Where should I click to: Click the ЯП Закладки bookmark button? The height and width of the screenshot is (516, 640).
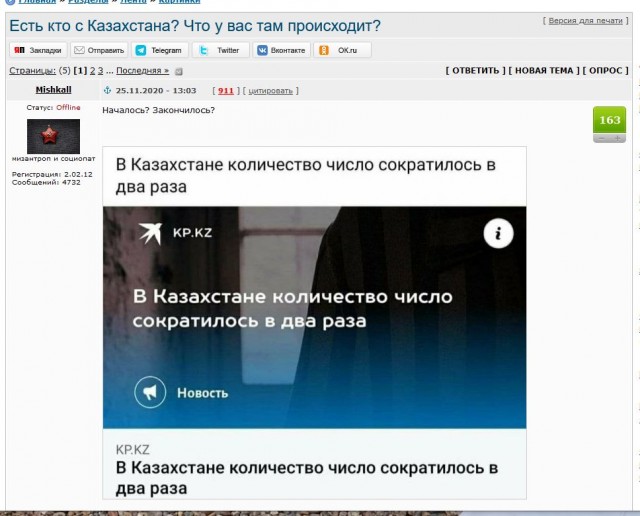coord(38,50)
